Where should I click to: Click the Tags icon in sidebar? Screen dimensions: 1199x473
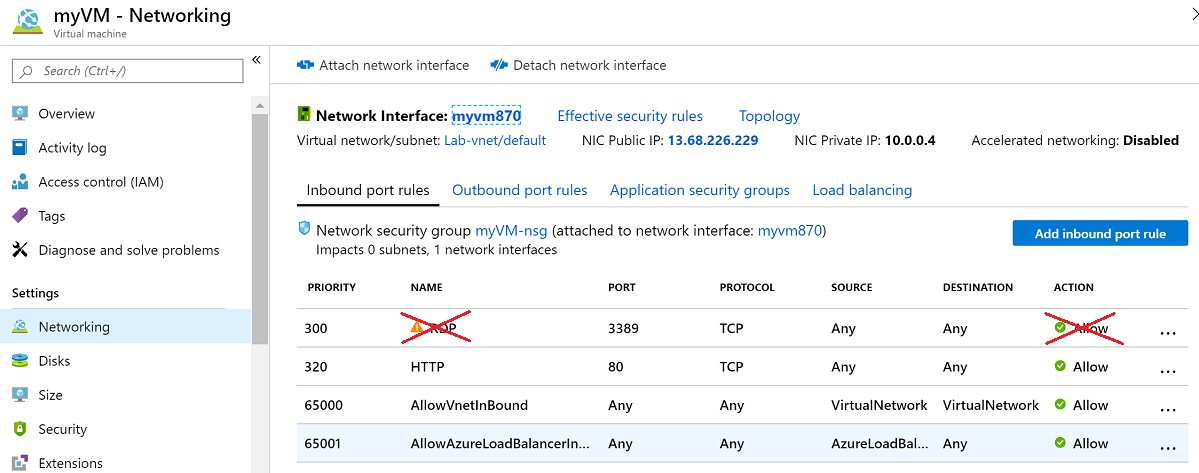[20, 216]
